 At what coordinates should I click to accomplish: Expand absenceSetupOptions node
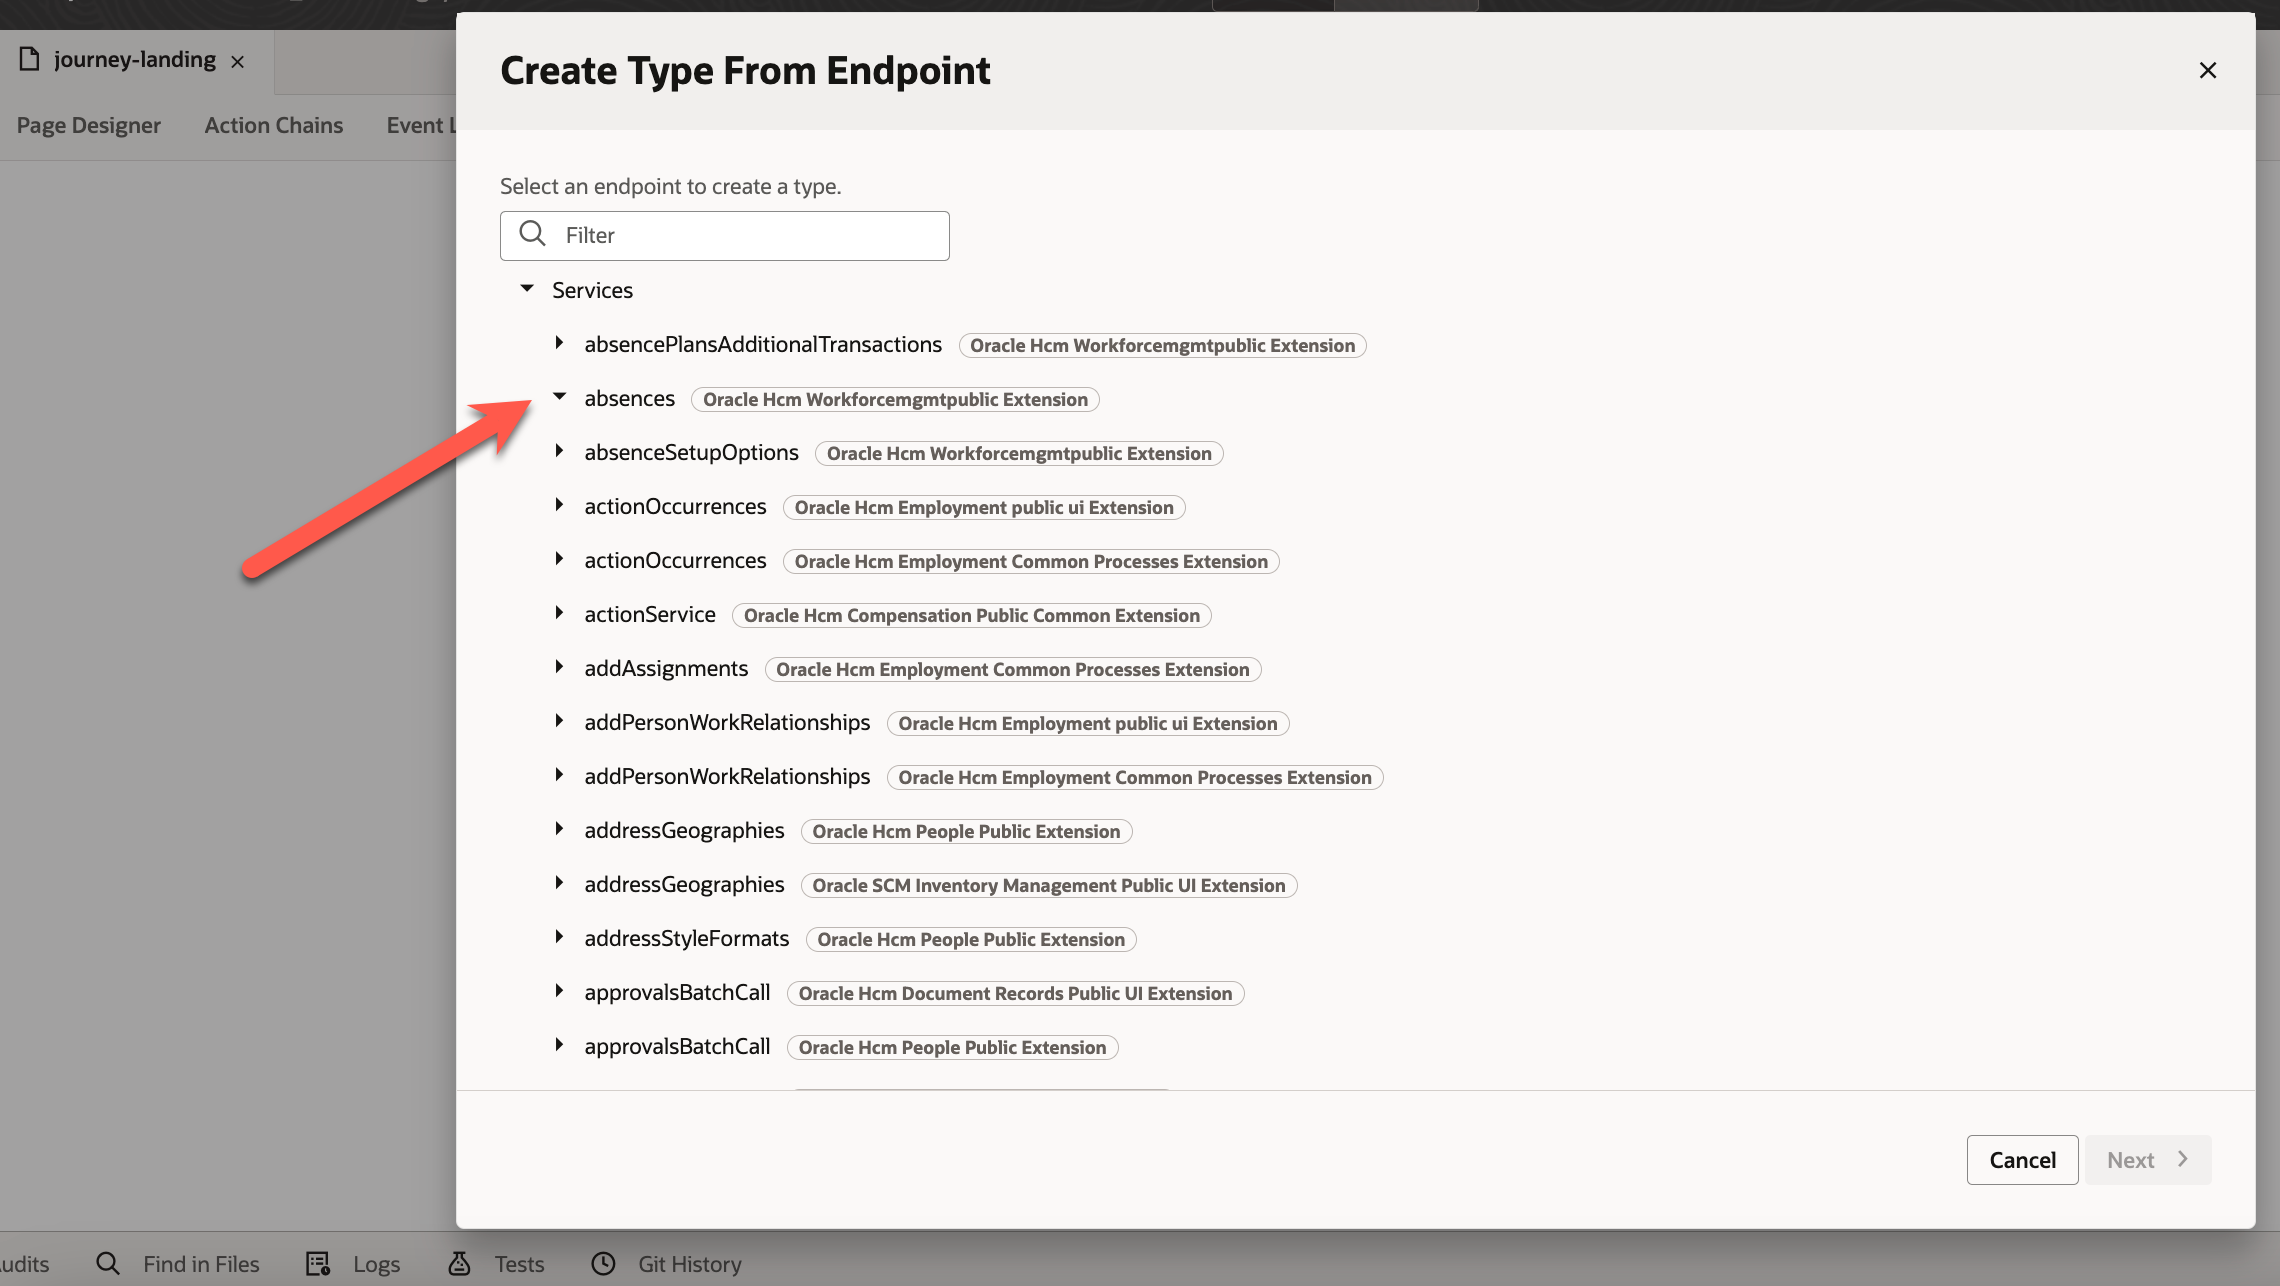[x=559, y=451]
